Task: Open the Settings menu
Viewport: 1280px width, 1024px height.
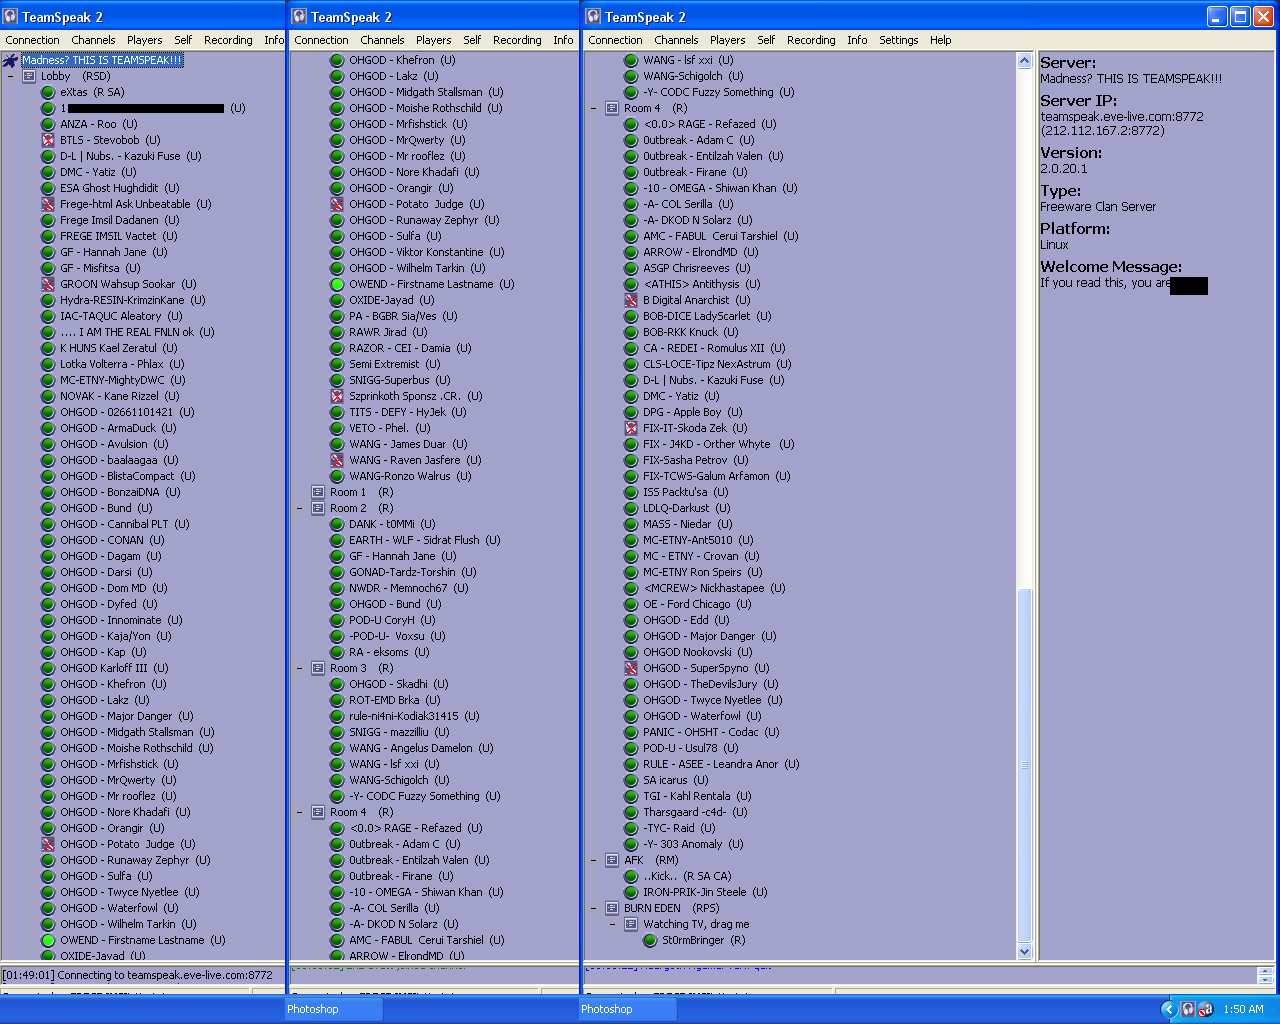Action: pyautogui.click(x=899, y=40)
